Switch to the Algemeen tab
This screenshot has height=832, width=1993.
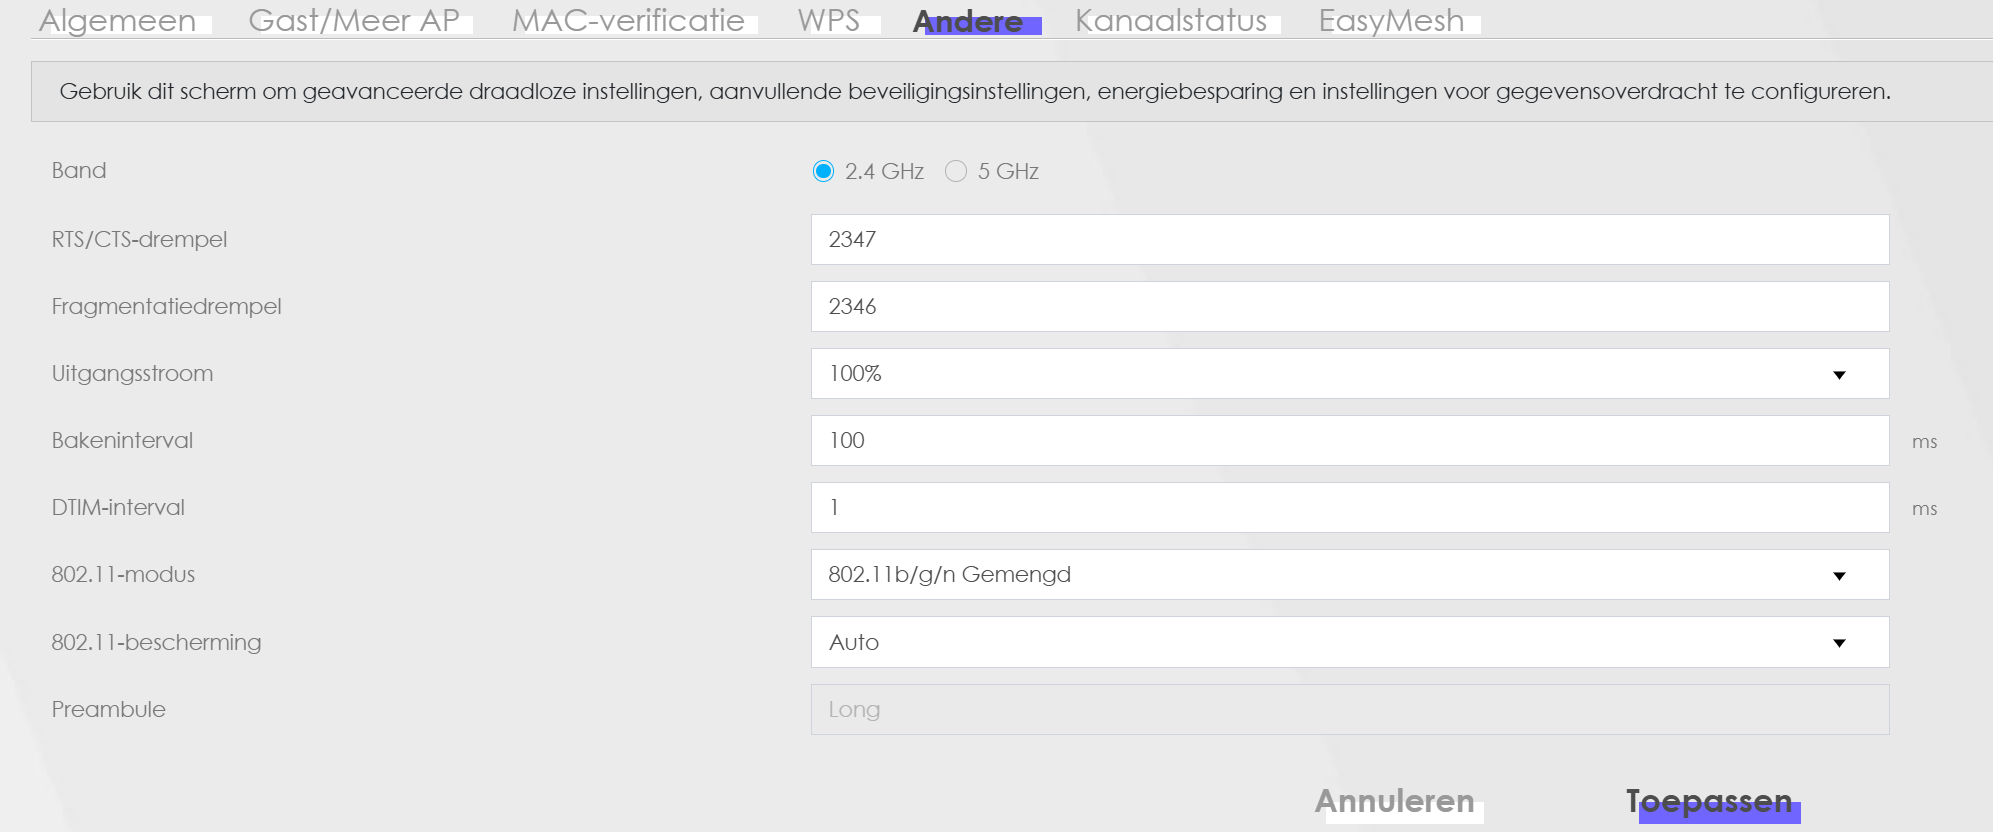[x=118, y=20]
